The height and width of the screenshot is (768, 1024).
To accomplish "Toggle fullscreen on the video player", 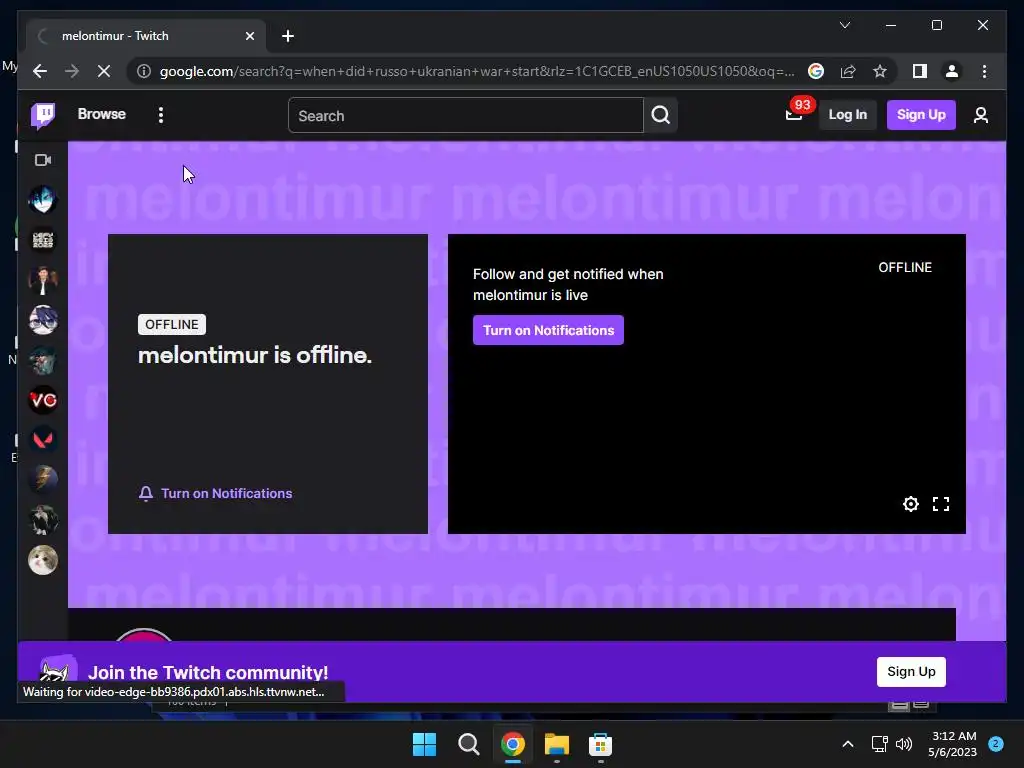I will [x=941, y=504].
